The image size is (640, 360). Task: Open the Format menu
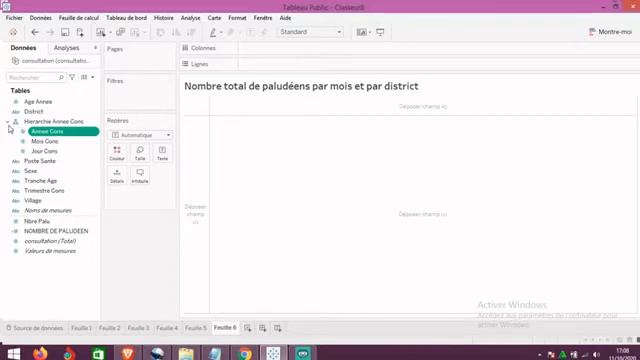(x=237, y=18)
